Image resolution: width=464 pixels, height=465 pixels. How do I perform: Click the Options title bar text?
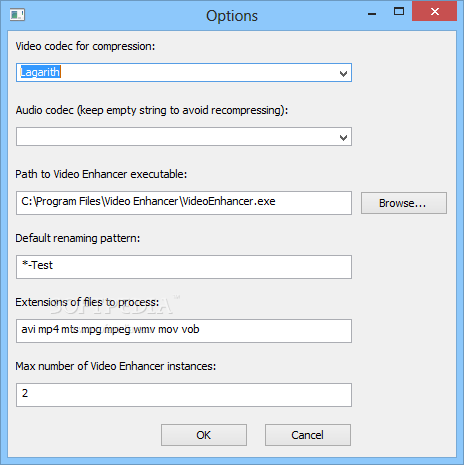tap(232, 16)
